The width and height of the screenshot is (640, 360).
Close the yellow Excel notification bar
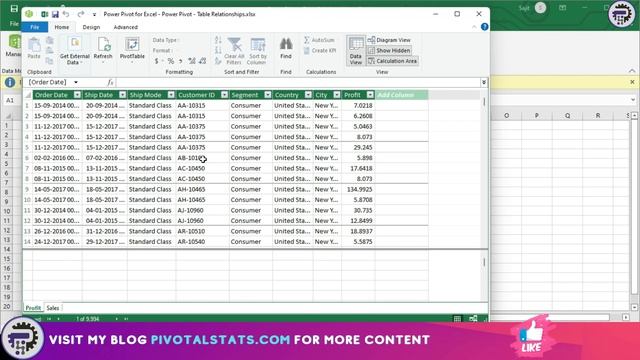[632, 82]
